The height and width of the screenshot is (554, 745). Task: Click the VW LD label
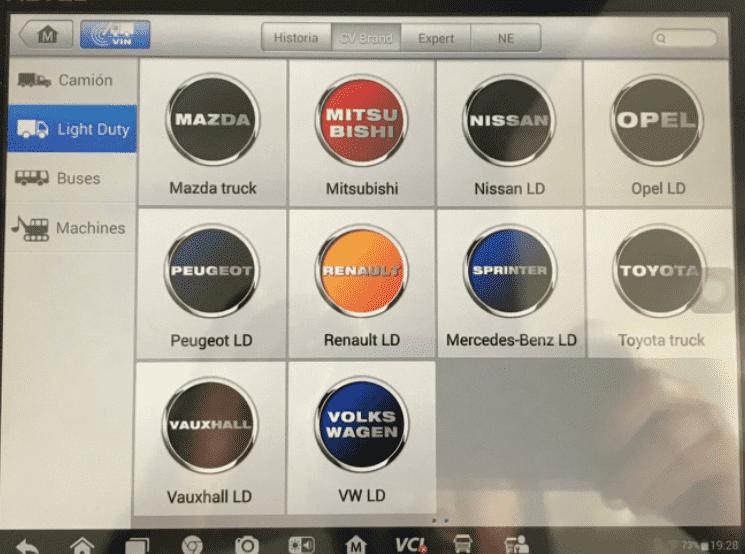click(x=362, y=496)
